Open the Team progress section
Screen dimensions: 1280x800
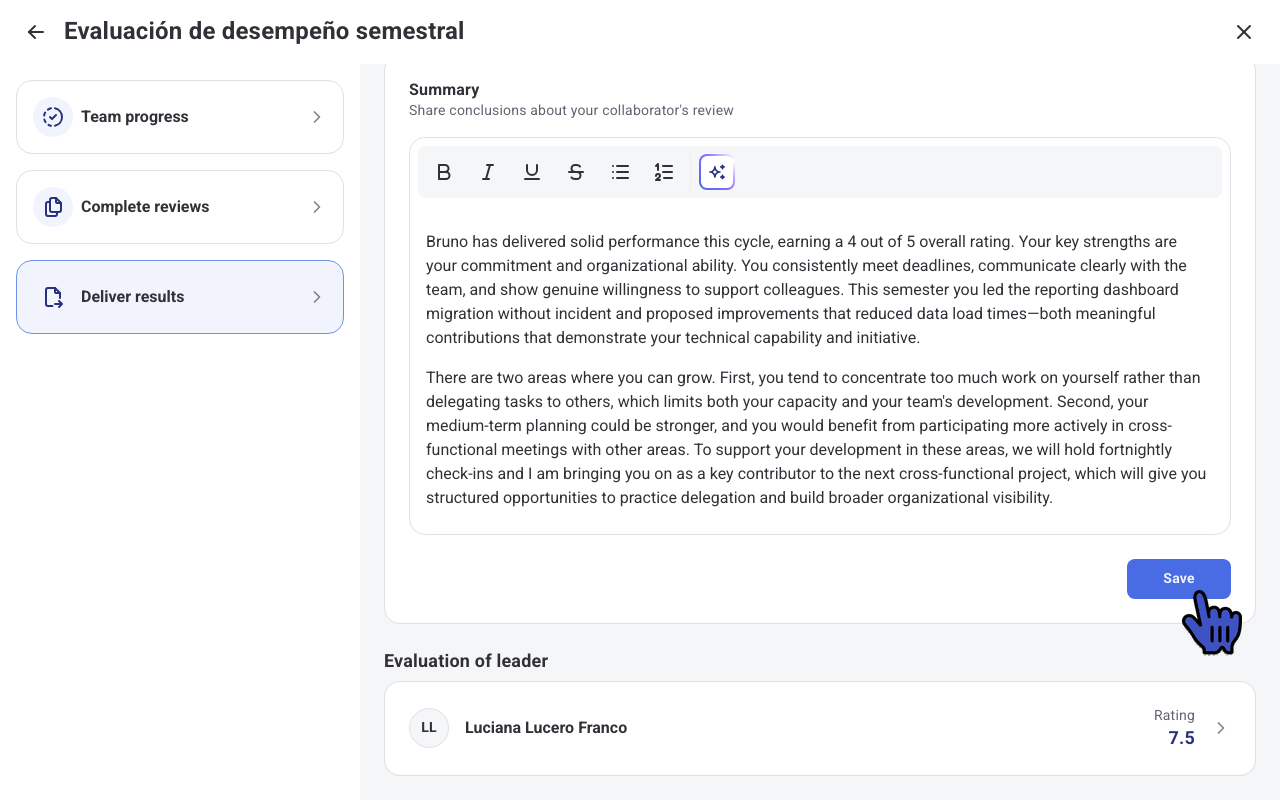(x=180, y=117)
